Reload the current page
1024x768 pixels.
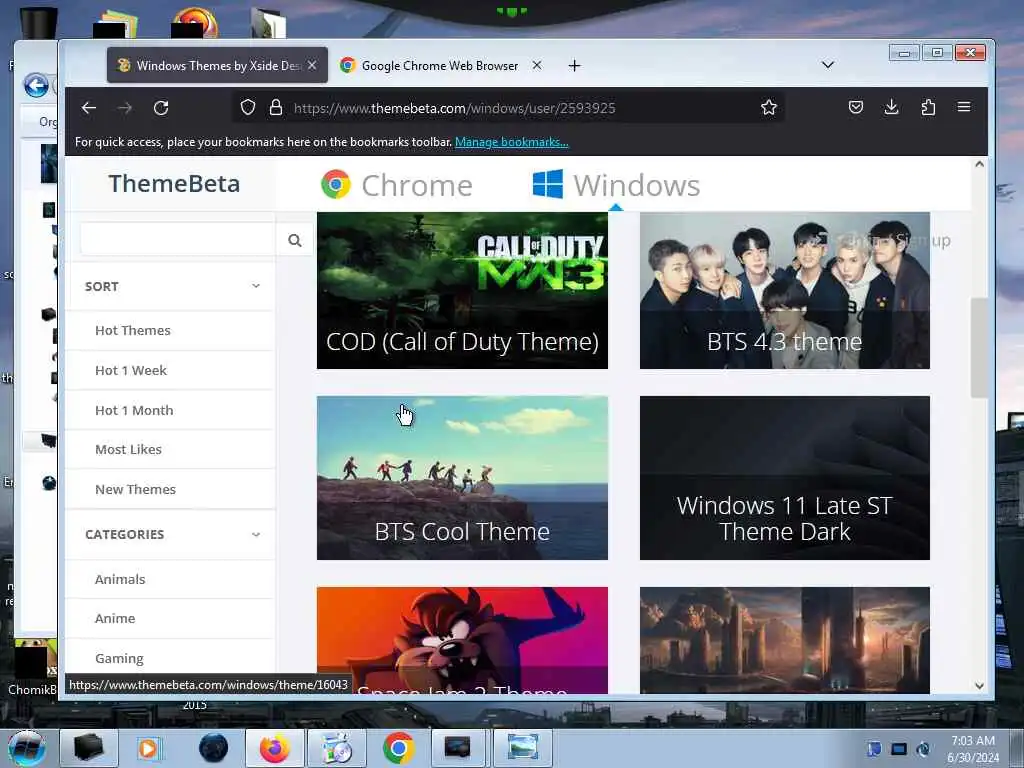coord(161,108)
